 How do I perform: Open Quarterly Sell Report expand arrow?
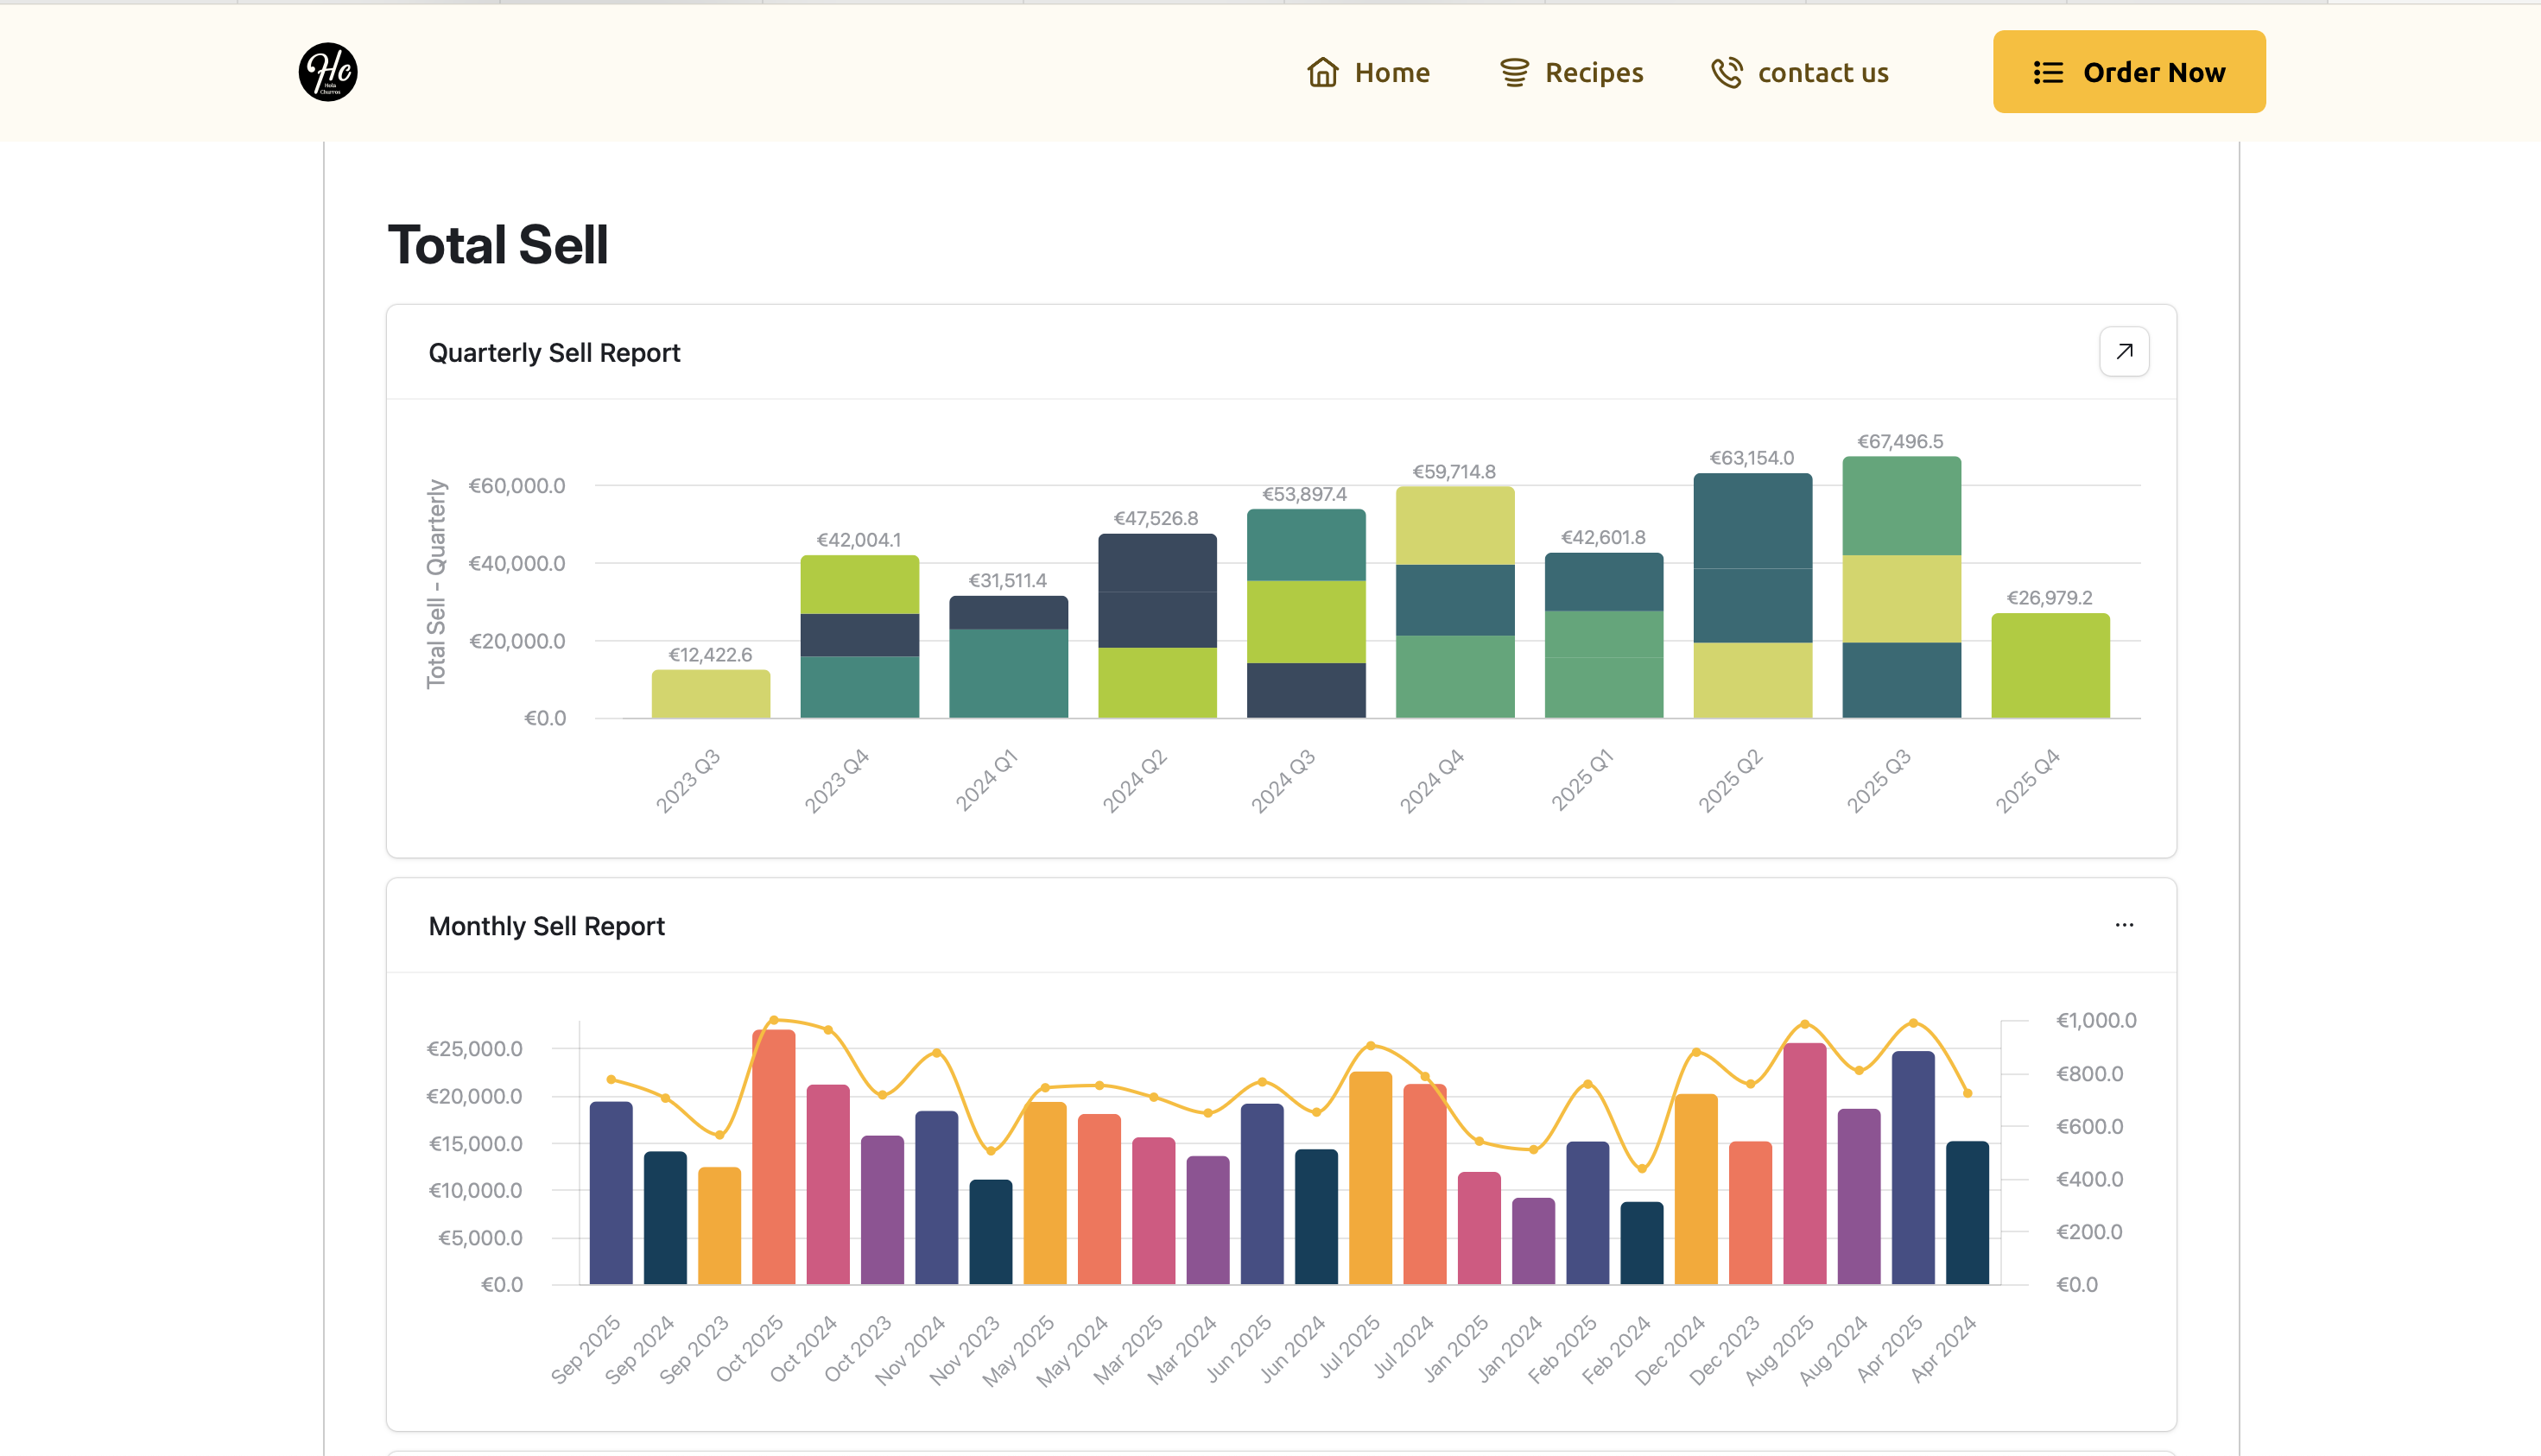2124,351
